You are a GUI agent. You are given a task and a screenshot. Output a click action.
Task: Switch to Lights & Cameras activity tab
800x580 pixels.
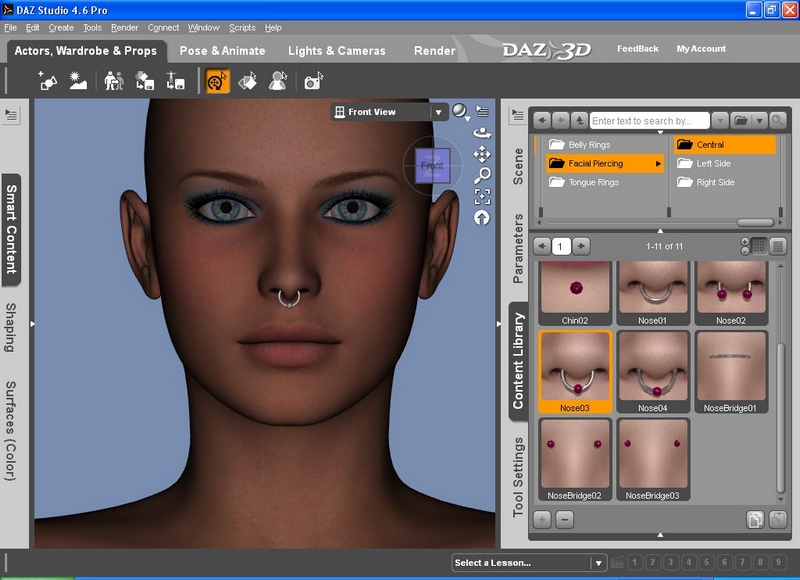(337, 51)
